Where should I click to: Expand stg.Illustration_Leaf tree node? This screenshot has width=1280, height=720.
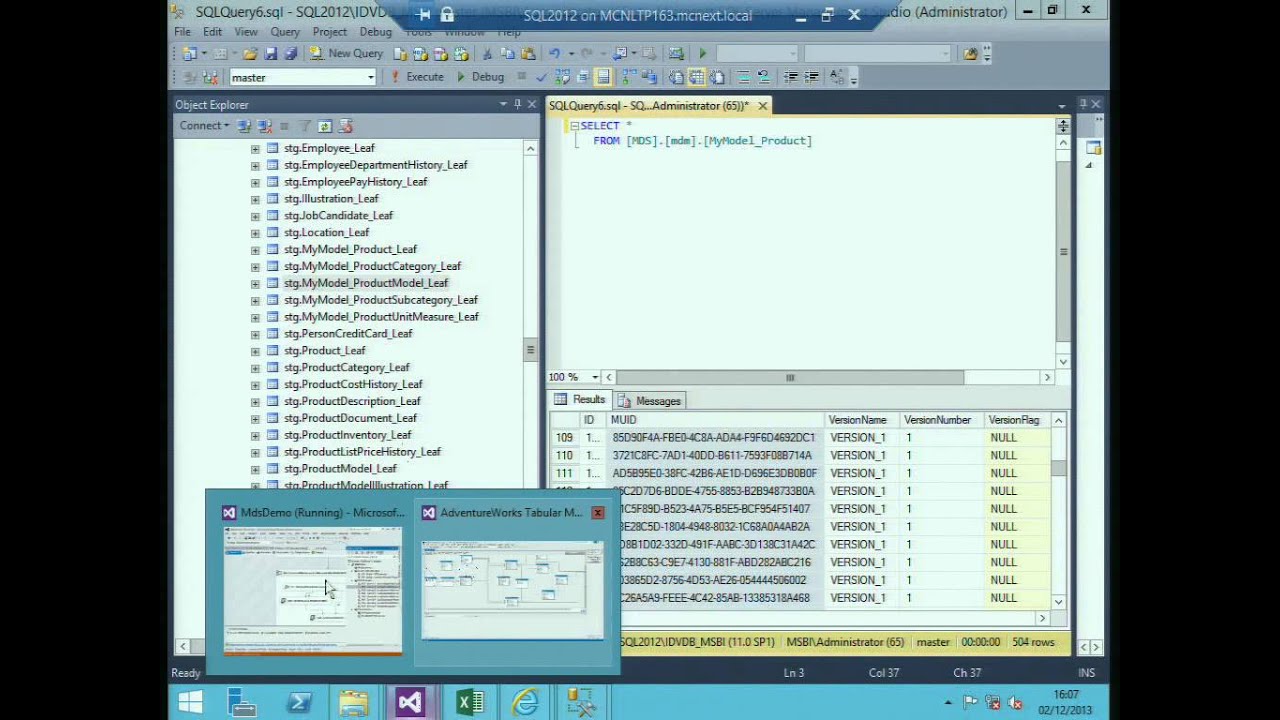click(255, 199)
